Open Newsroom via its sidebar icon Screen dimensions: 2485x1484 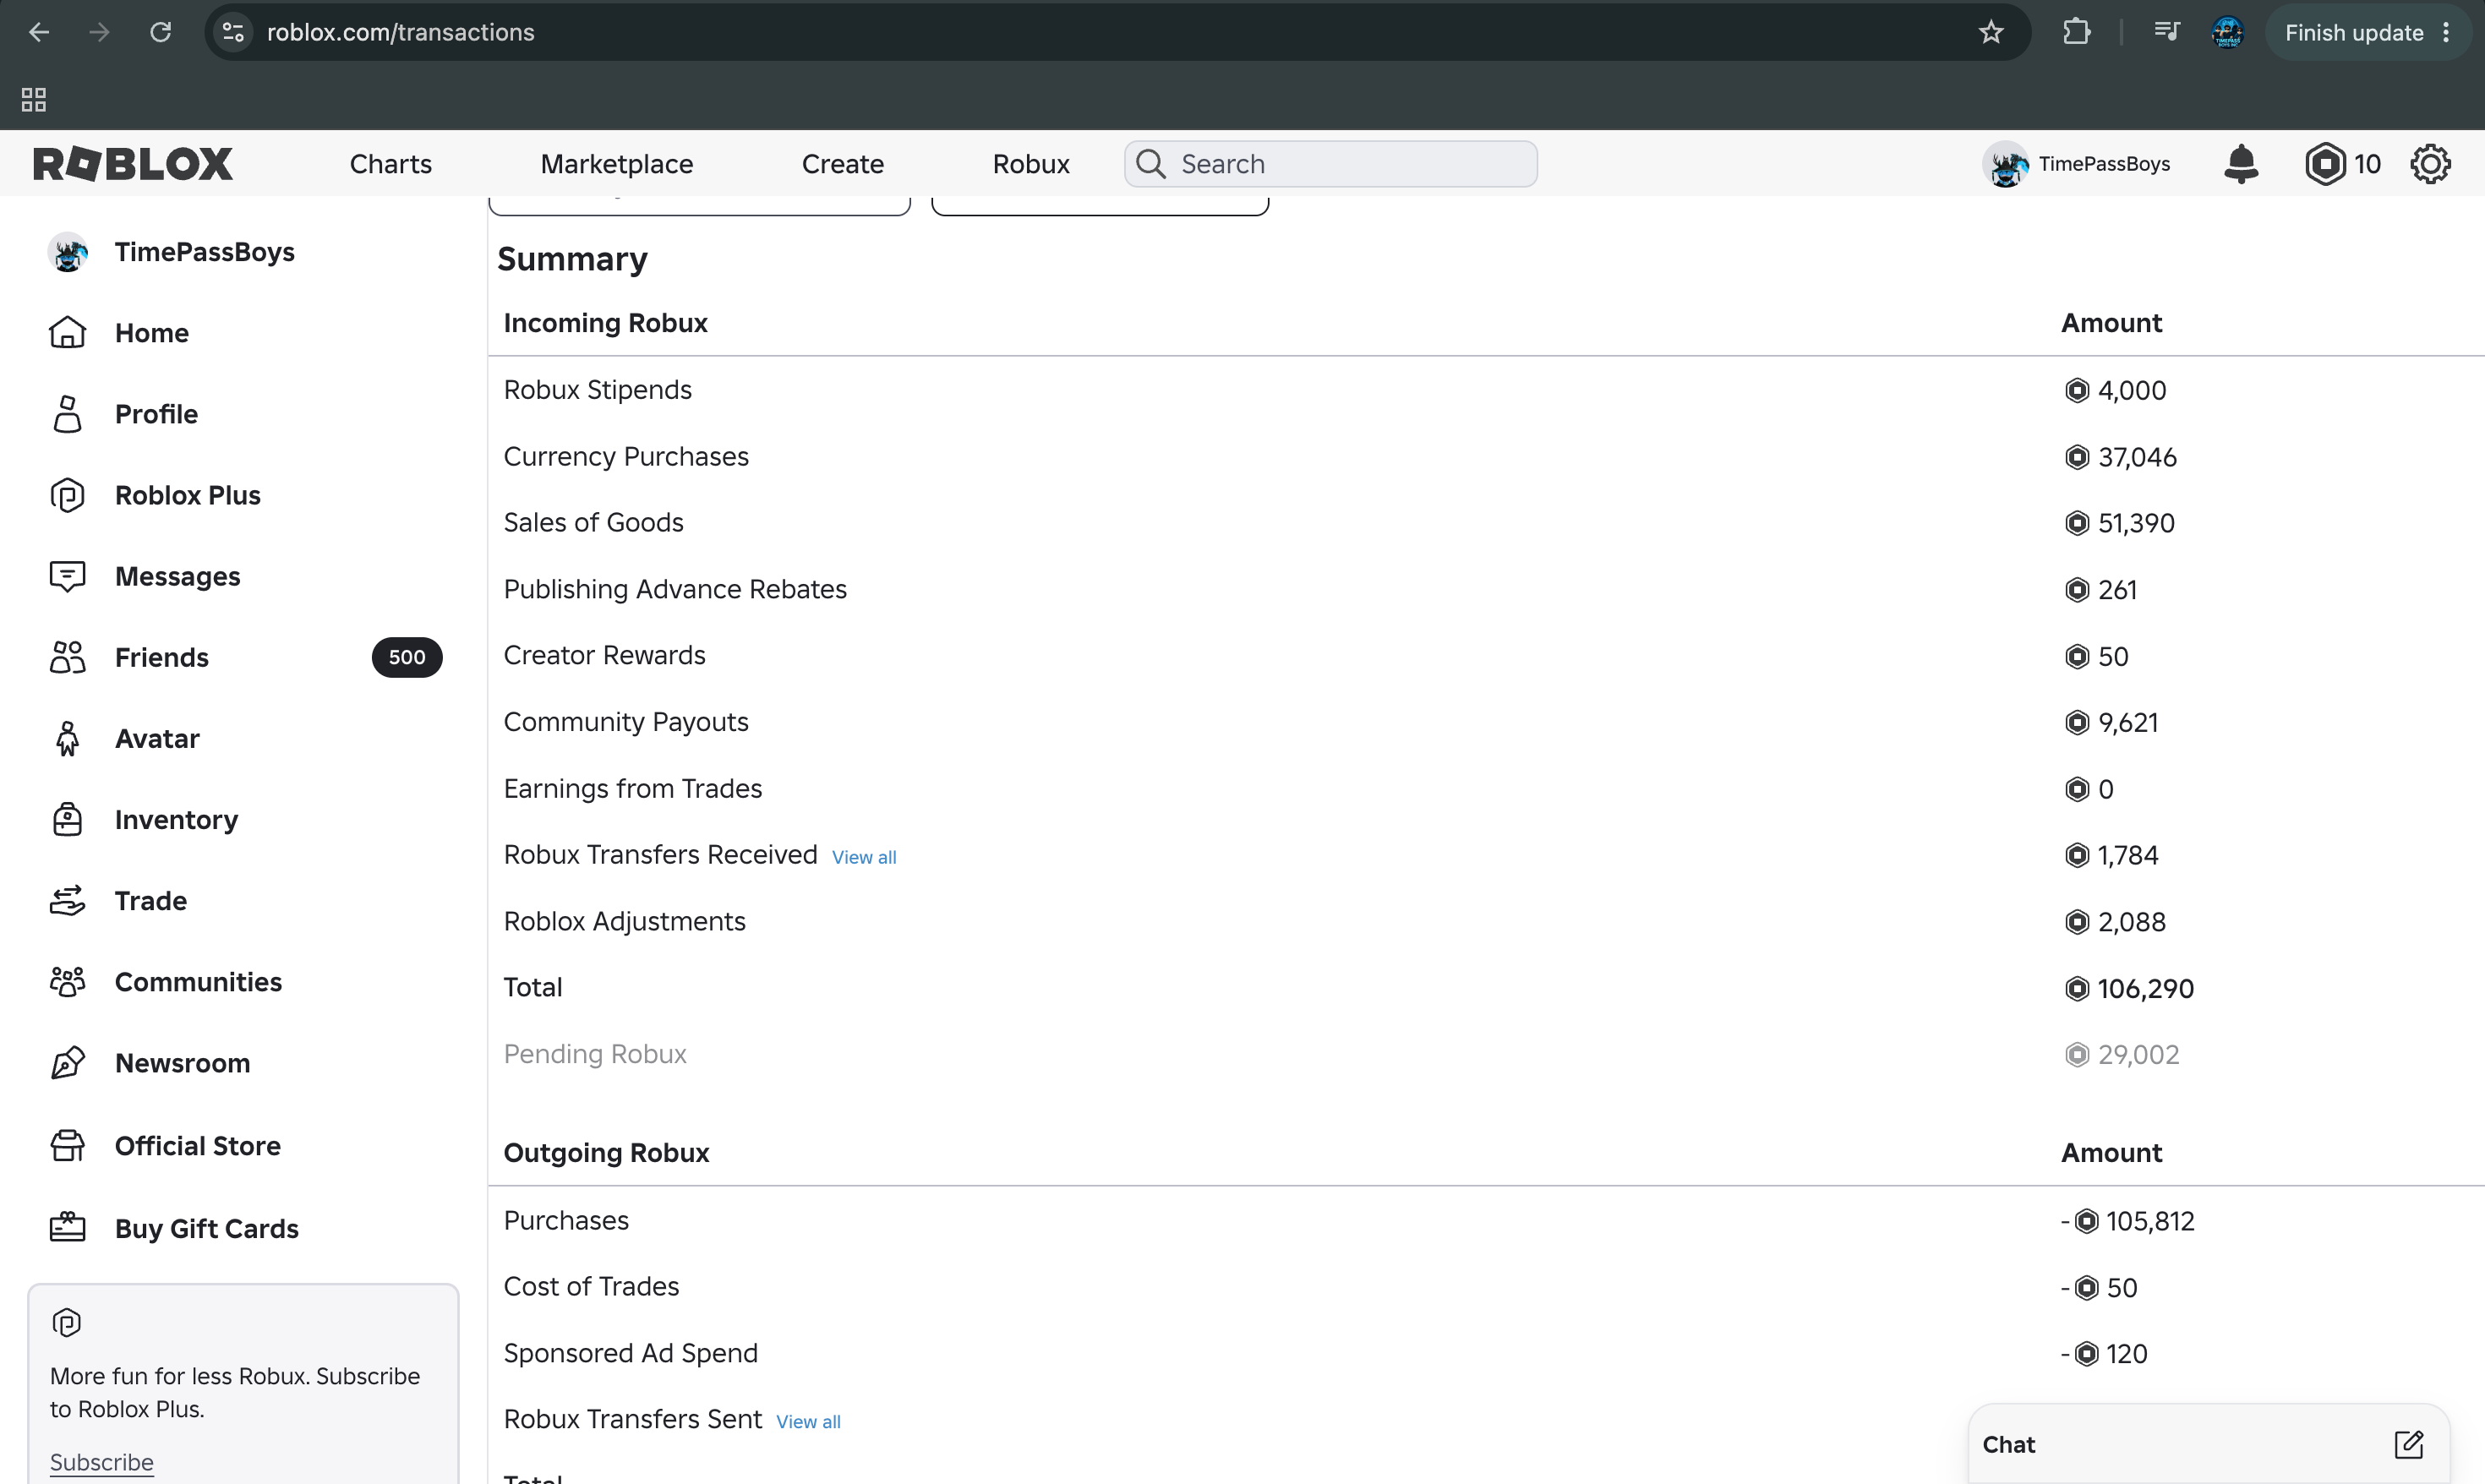[68, 1063]
